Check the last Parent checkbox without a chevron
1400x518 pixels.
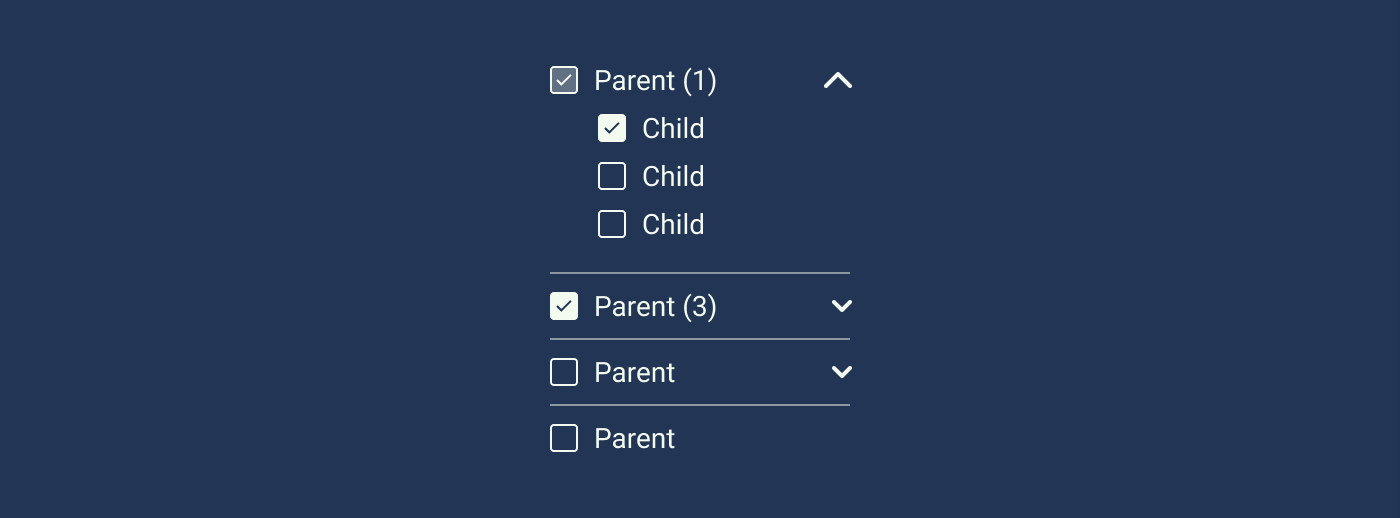tap(564, 438)
